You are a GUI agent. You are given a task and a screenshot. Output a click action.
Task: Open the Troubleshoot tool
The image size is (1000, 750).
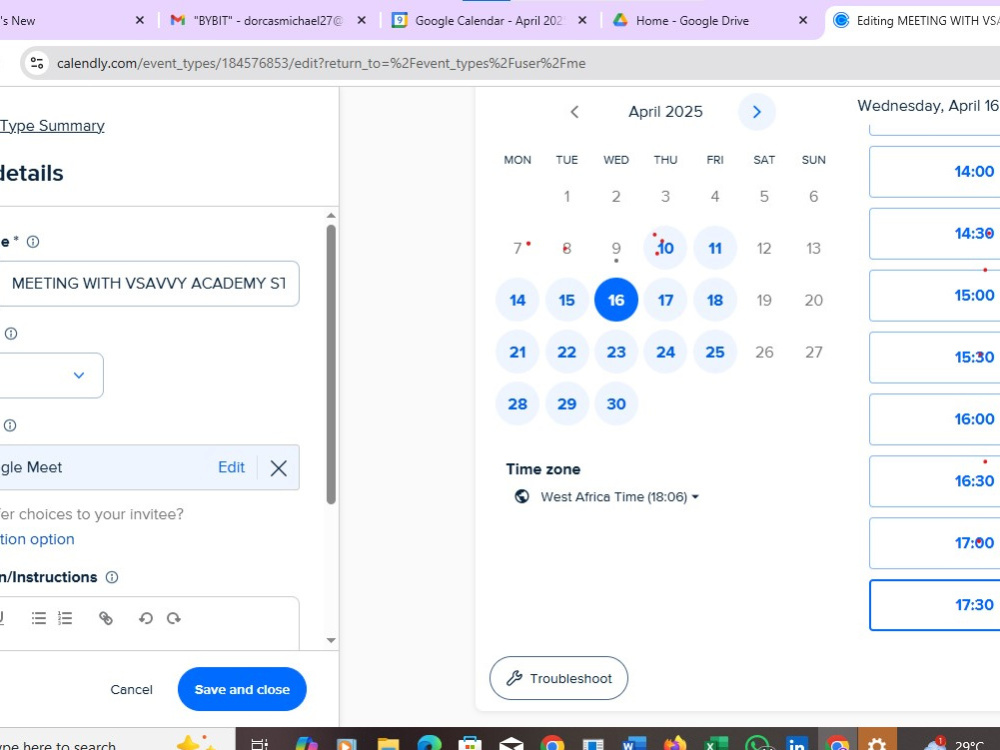click(559, 678)
